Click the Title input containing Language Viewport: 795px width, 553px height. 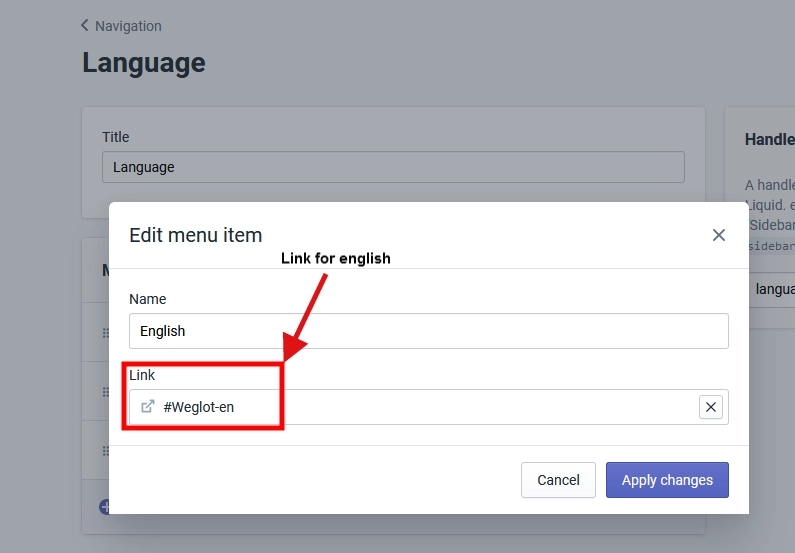click(393, 167)
